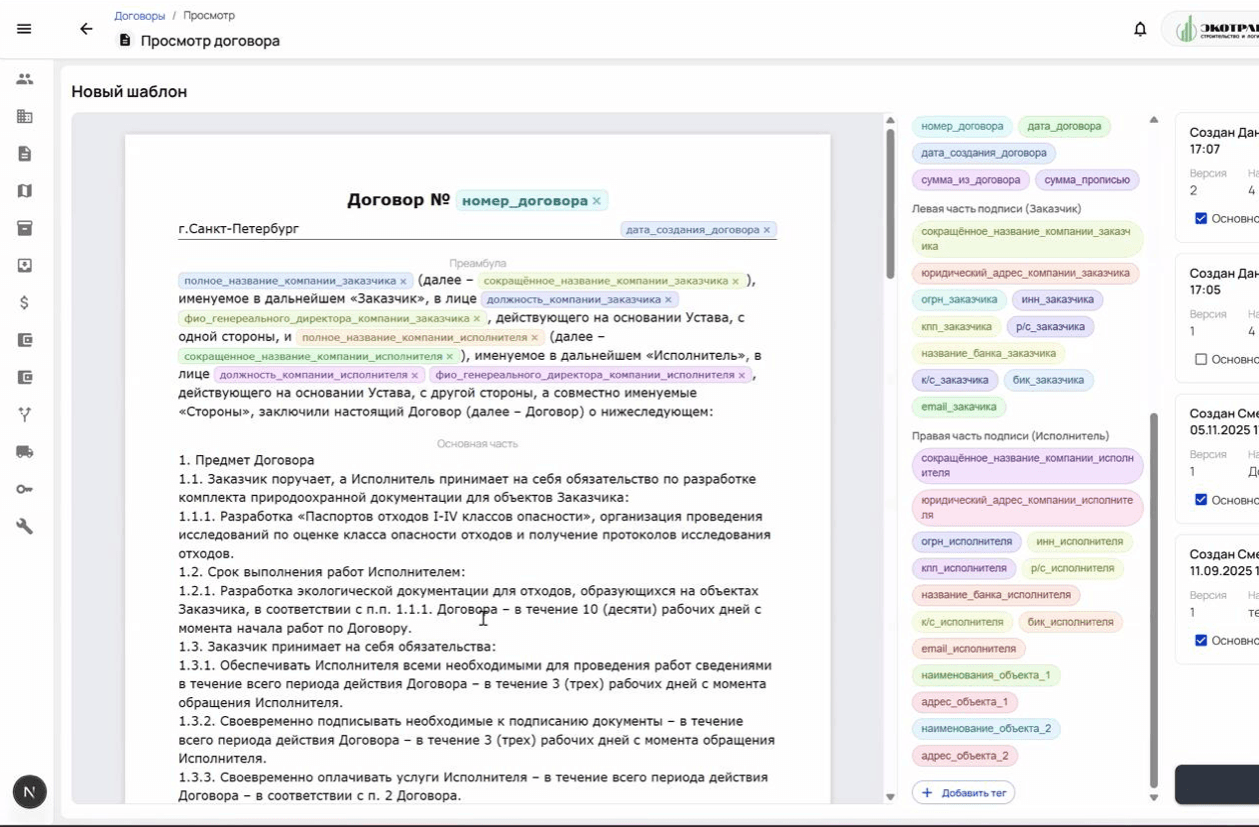Select the номер_договора tag in tag panel
This screenshot has width=1259, height=827.
[x=962, y=126]
